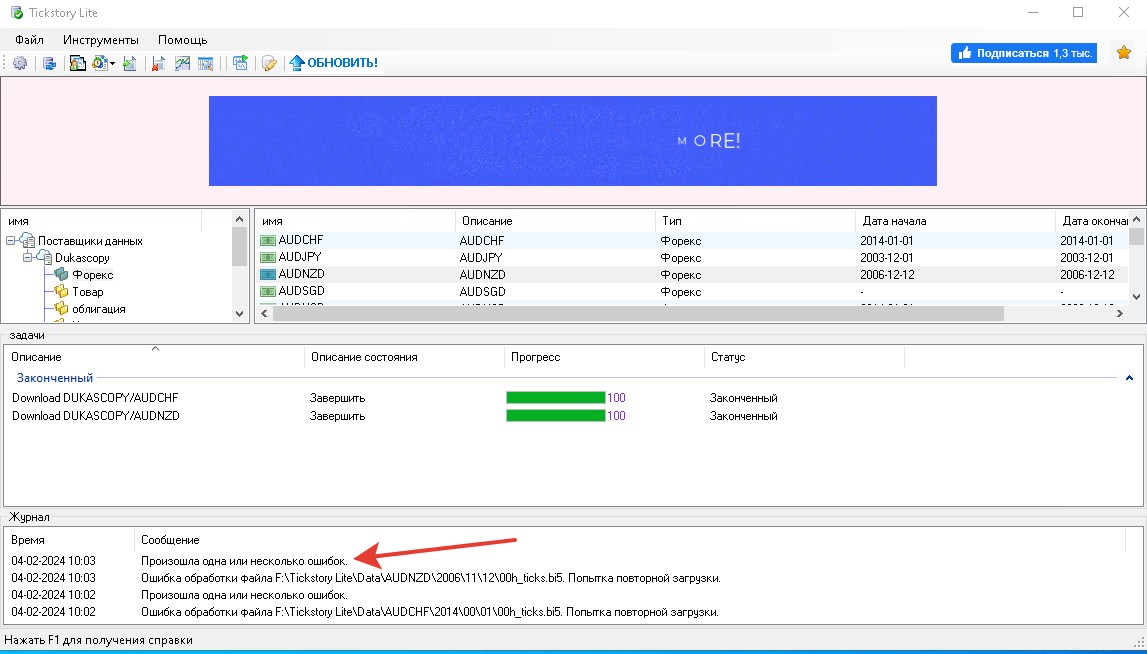Click the Dukascopy provider node label
The height and width of the screenshot is (654, 1147).
(83, 258)
